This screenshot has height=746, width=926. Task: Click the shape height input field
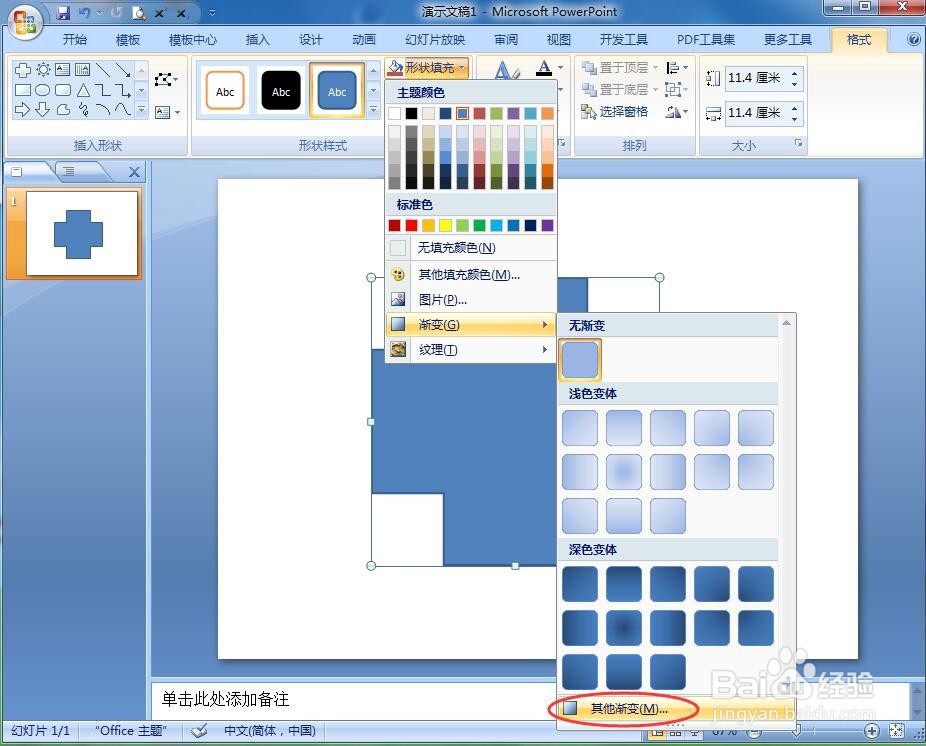coord(756,77)
